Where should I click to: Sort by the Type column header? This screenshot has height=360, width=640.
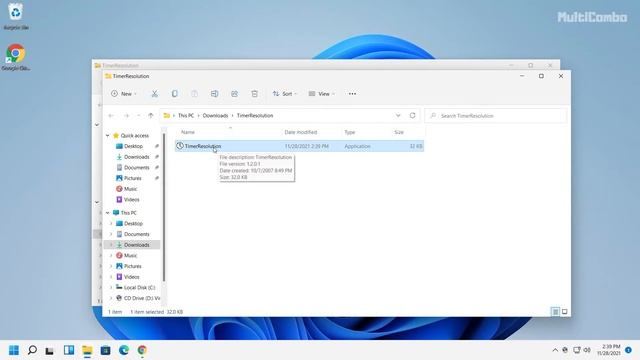pyautogui.click(x=350, y=132)
